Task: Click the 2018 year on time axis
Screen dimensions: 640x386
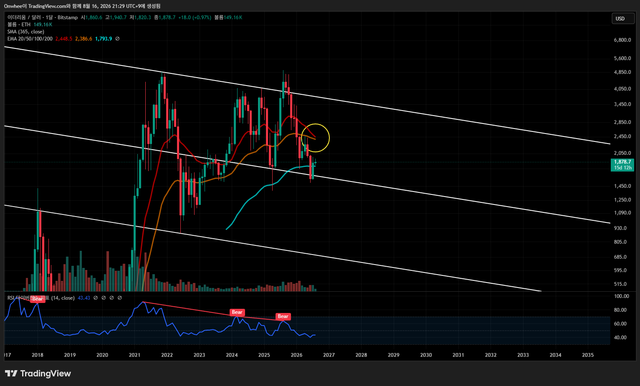Action: tap(38, 355)
